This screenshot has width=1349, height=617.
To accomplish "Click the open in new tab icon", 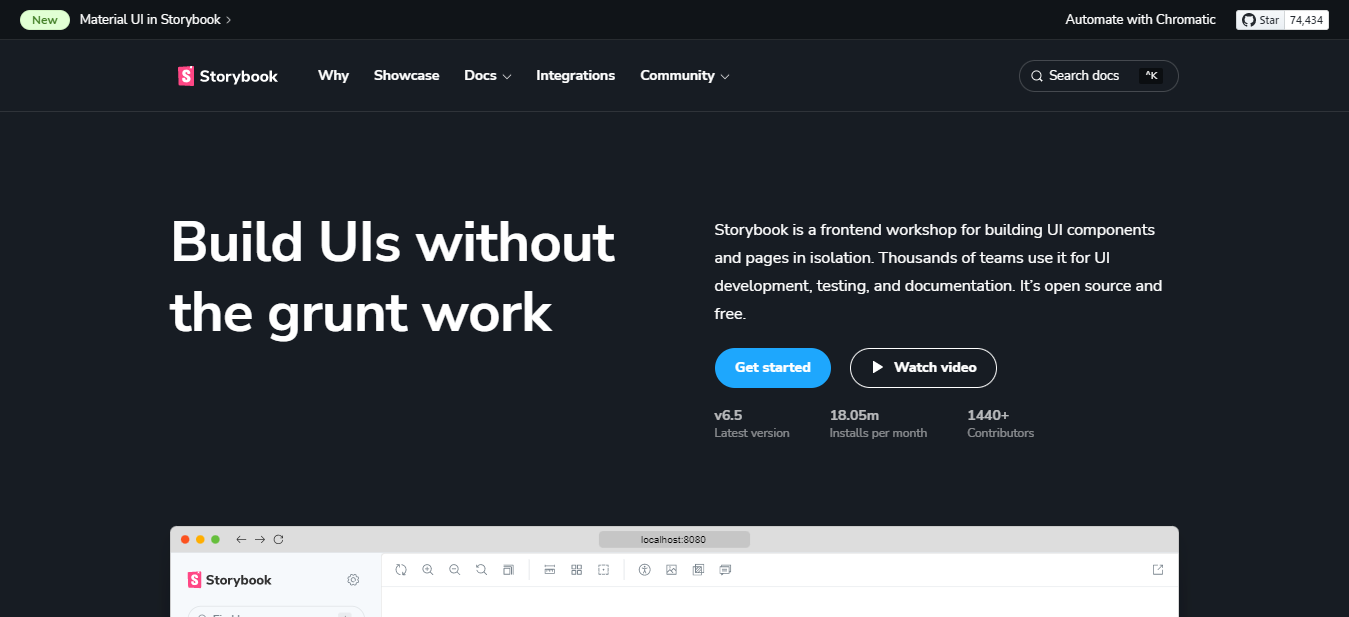I will [x=1158, y=570].
